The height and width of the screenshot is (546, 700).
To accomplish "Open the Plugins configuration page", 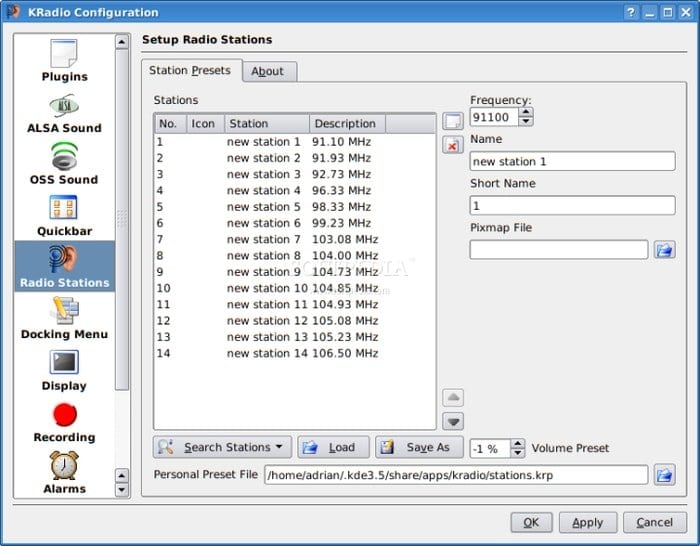I will click(x=64, y=61).
